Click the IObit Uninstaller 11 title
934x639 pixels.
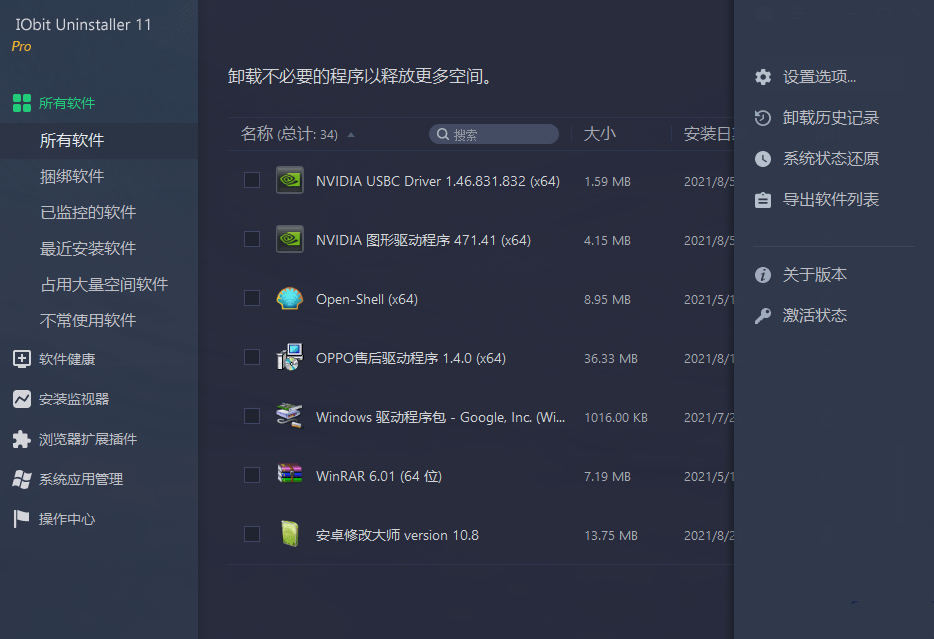pos(83,24)
